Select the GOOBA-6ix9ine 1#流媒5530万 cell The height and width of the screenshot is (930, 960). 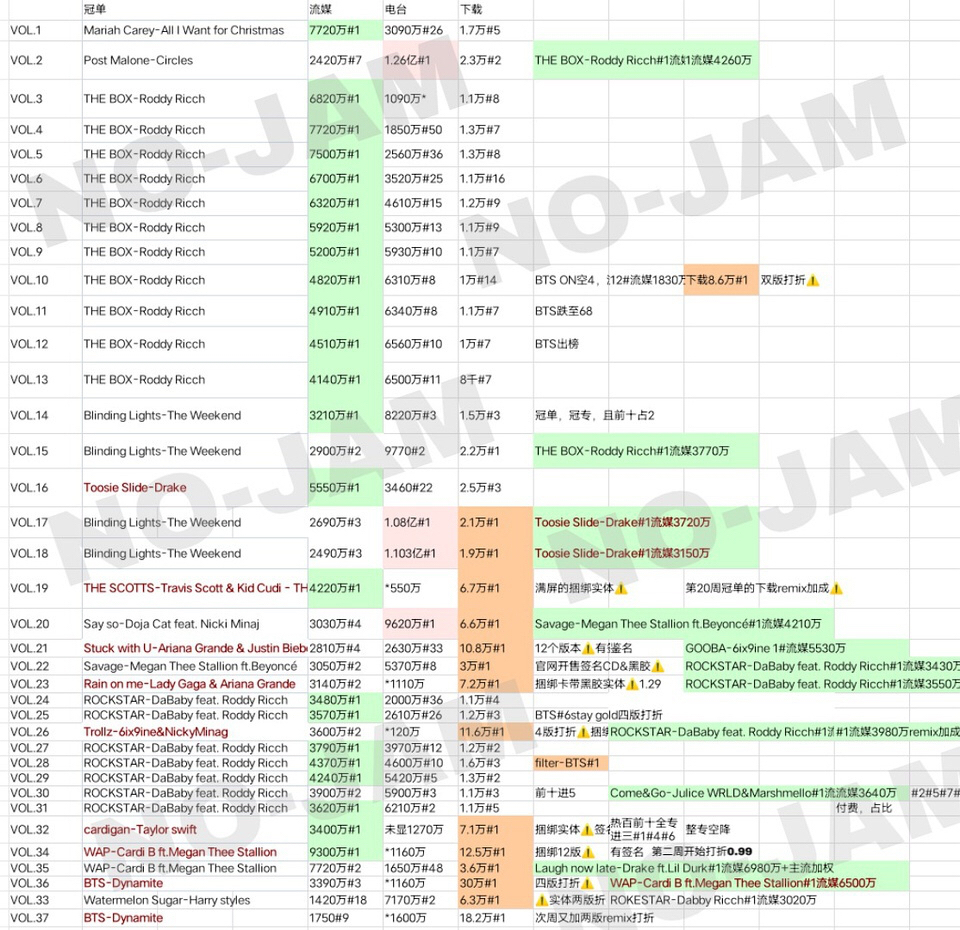coord(797,648)
